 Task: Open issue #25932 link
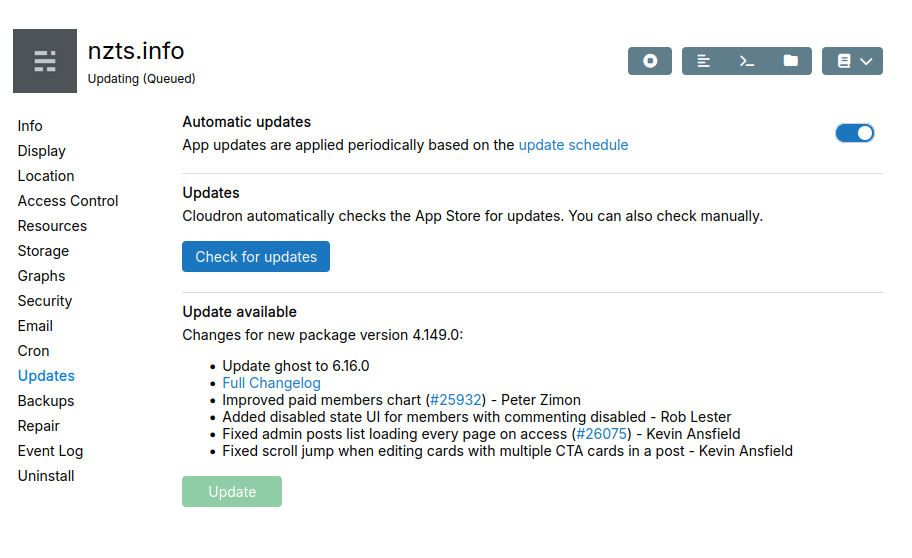[x=455, y=400]
